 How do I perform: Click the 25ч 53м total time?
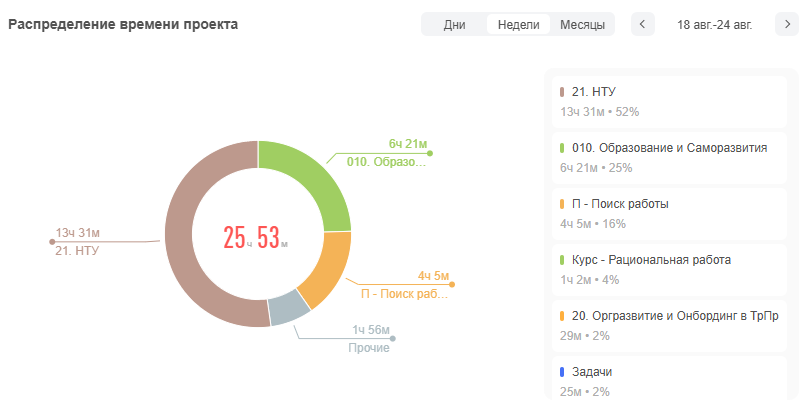tap(256, 238)
